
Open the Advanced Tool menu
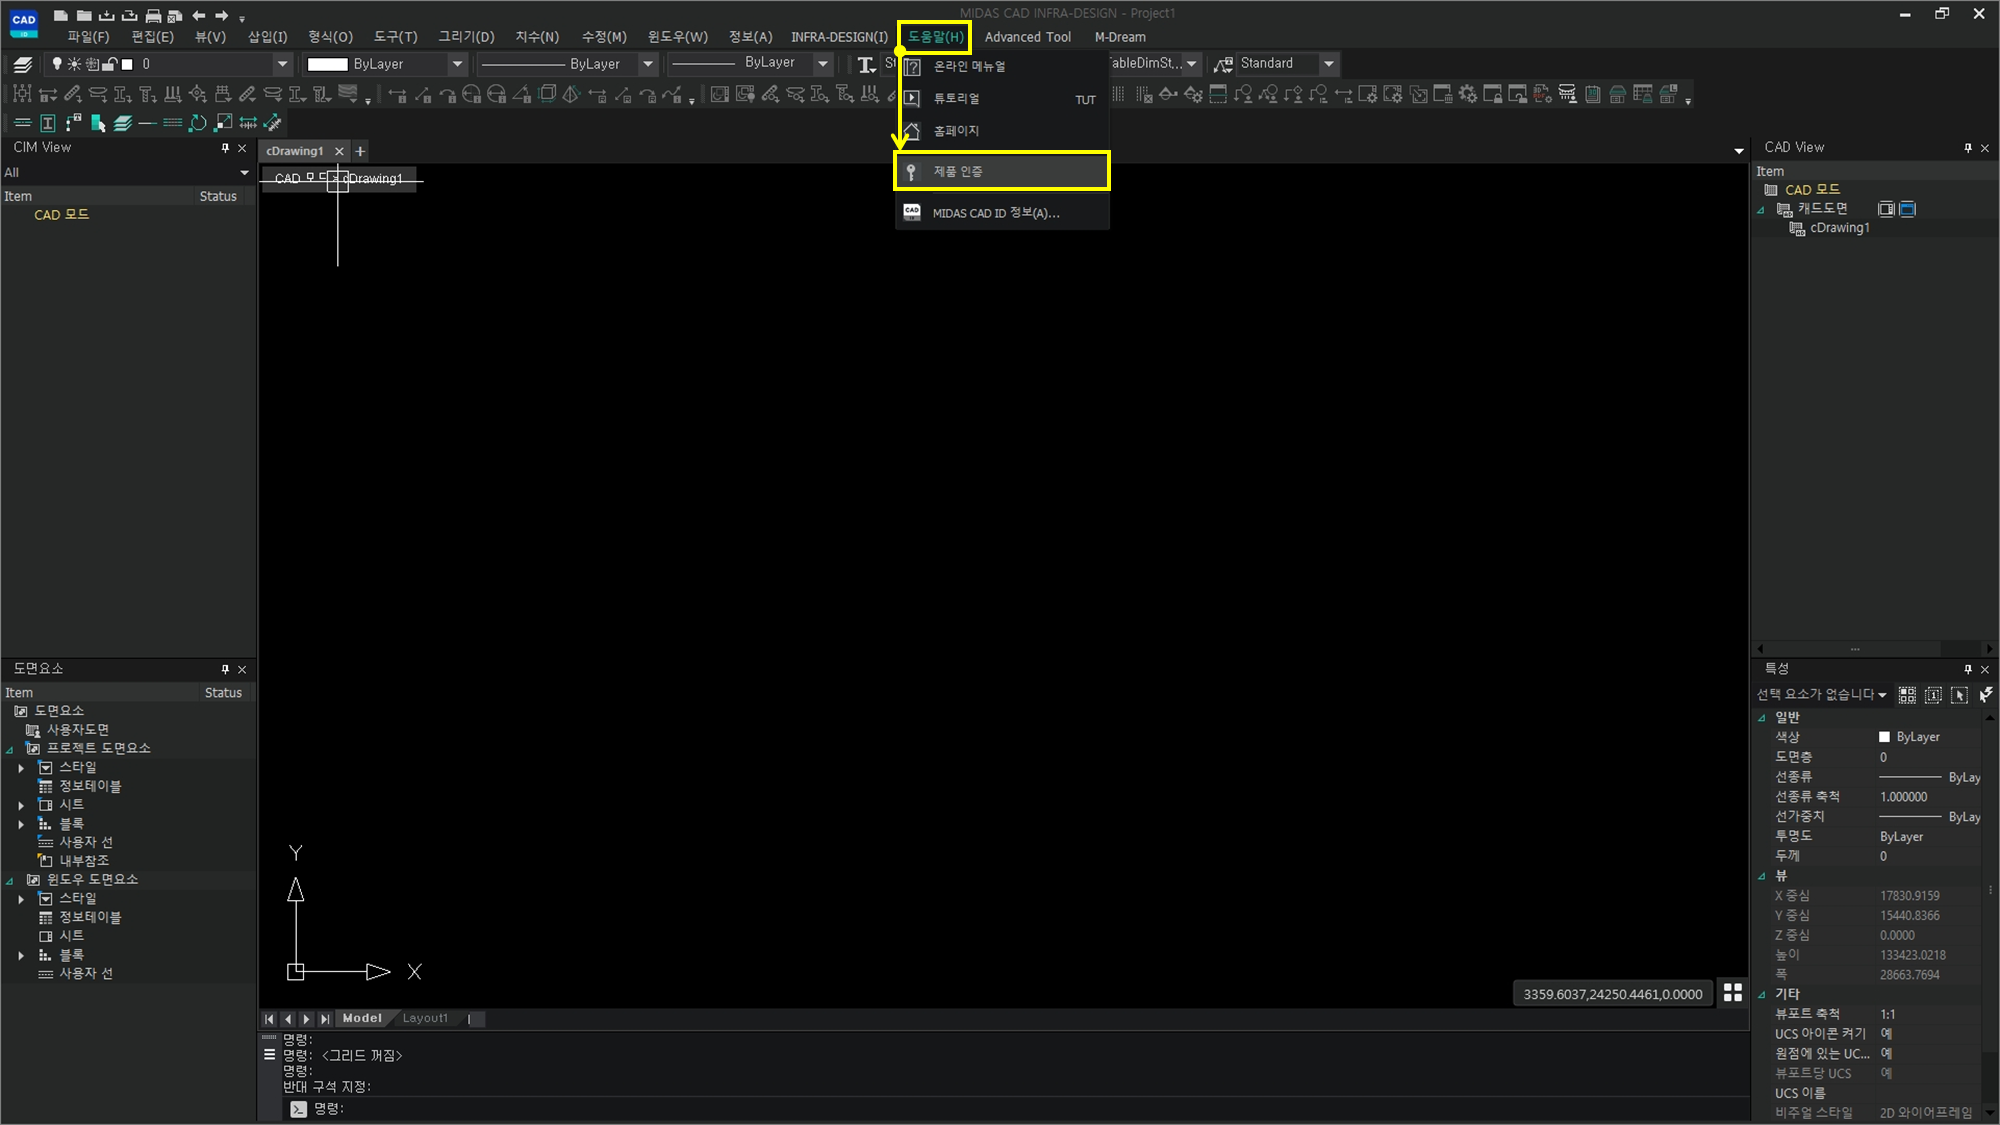click(1027, 37)
